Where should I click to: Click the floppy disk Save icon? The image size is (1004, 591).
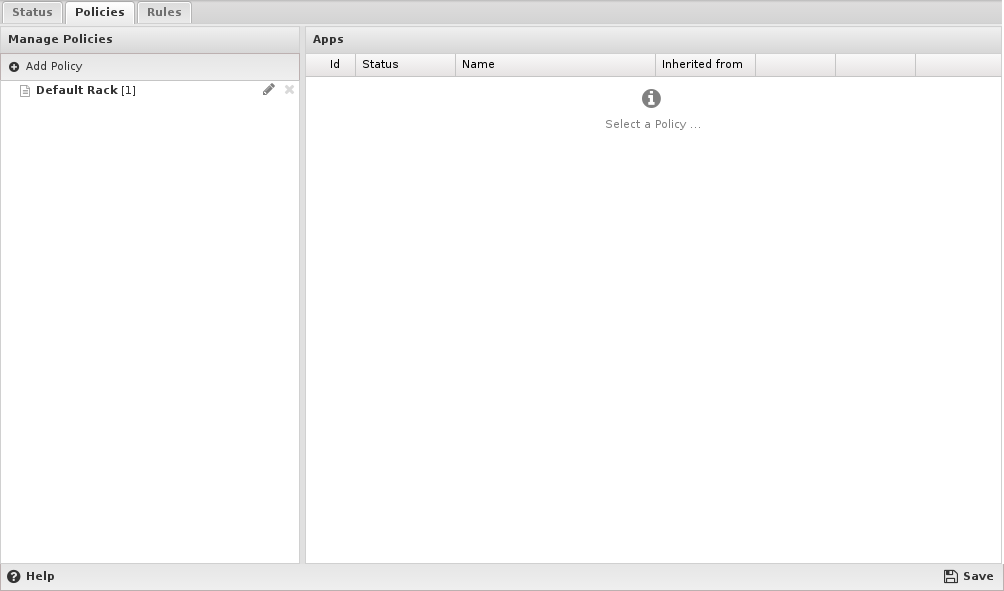[x=950, y=577]
